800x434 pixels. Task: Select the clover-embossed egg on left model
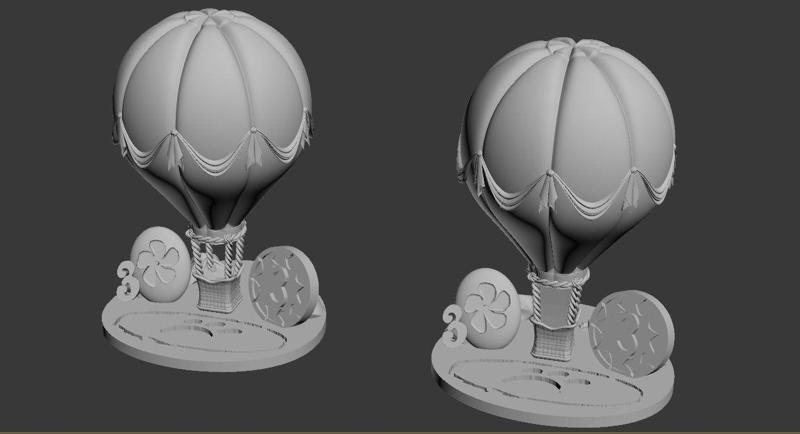[160, 264]
